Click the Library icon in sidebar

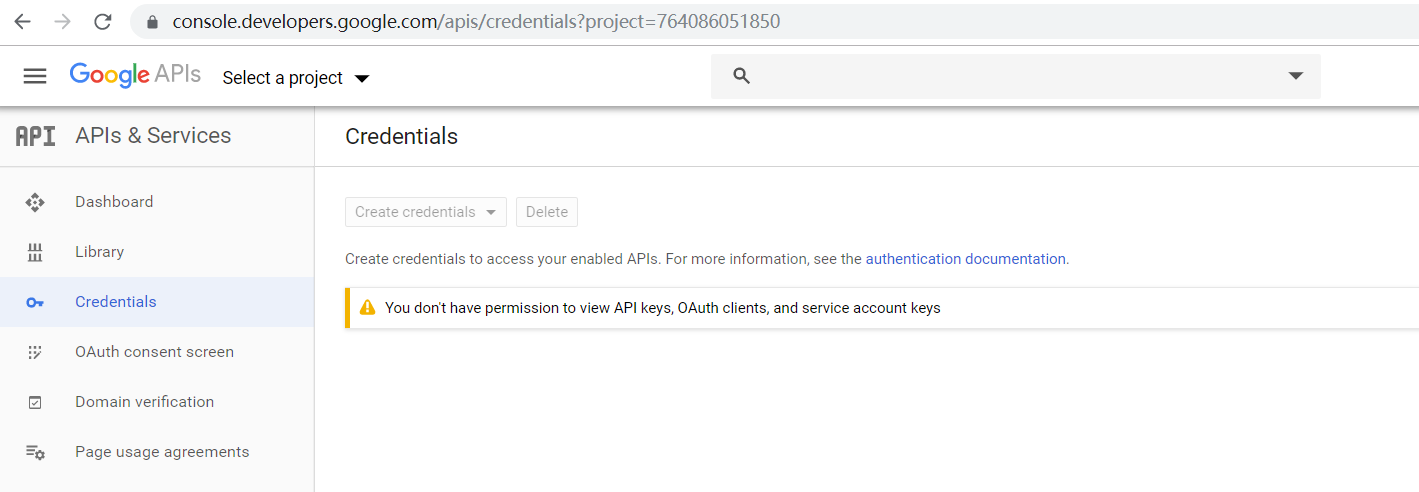(35, 252)
